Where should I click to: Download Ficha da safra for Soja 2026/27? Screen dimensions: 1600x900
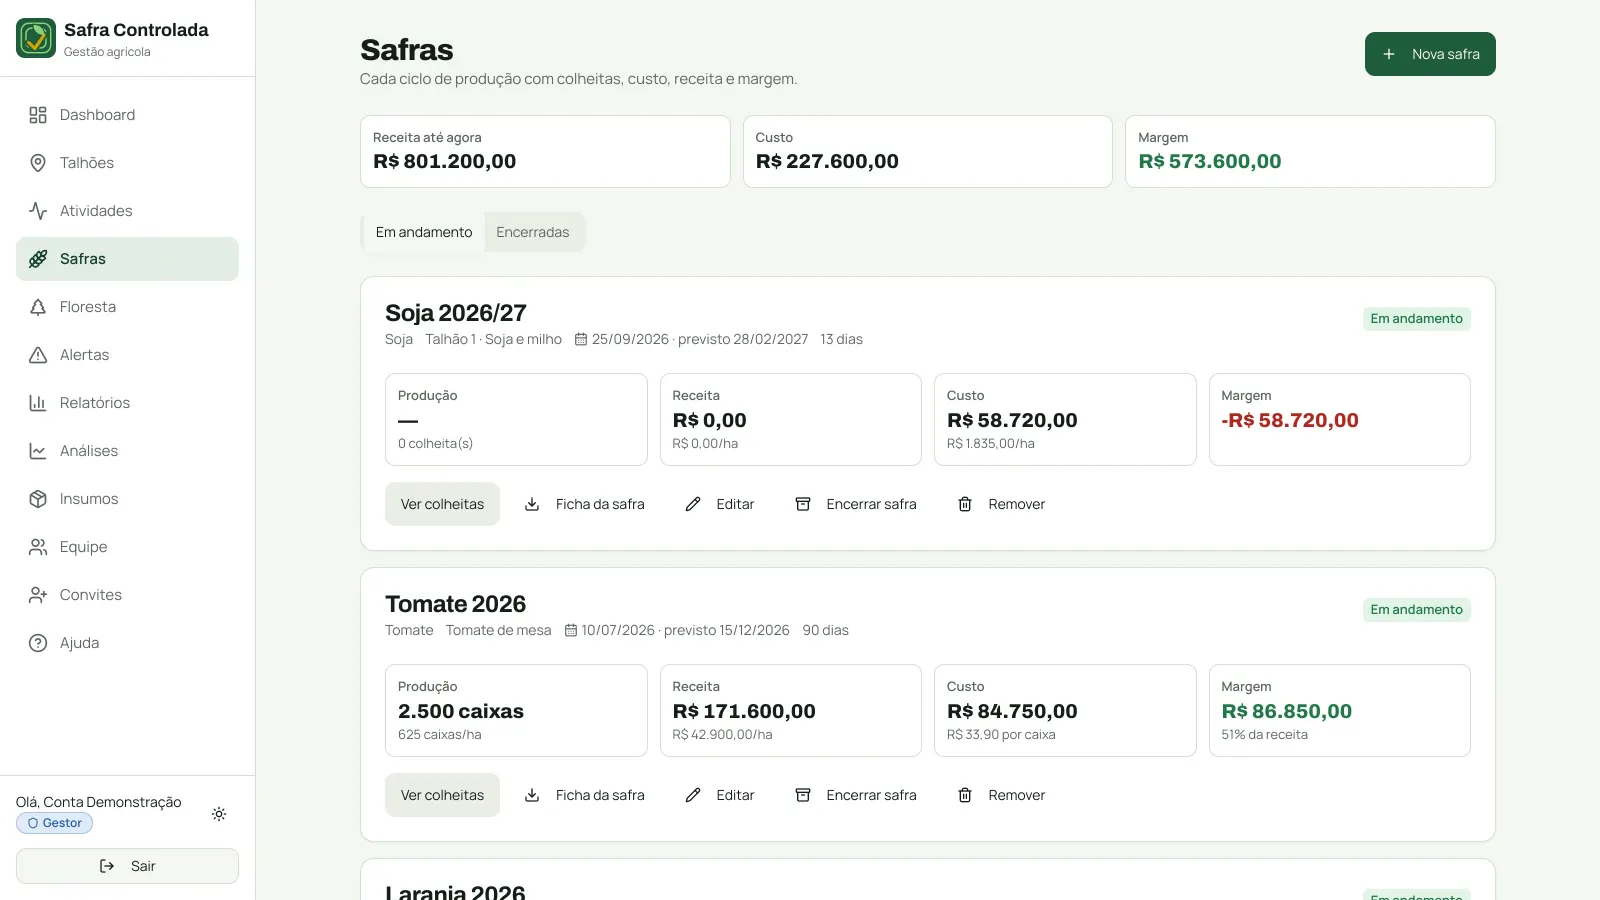pyautogui.click(x=585, y=504)
